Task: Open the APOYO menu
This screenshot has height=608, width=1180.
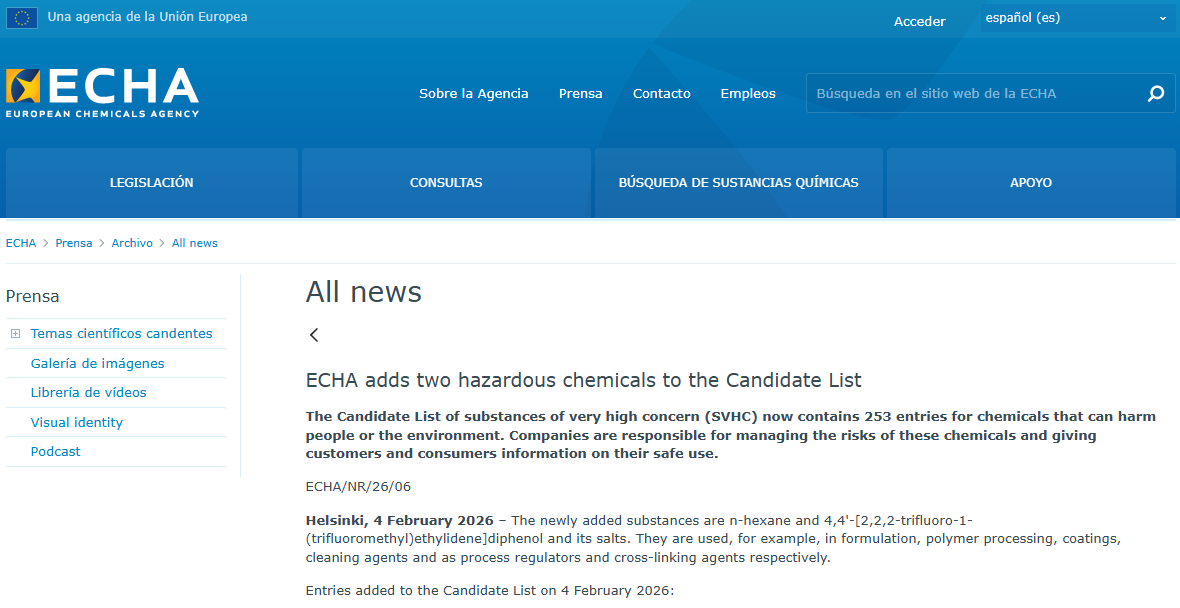Action: click(1031, 183)
